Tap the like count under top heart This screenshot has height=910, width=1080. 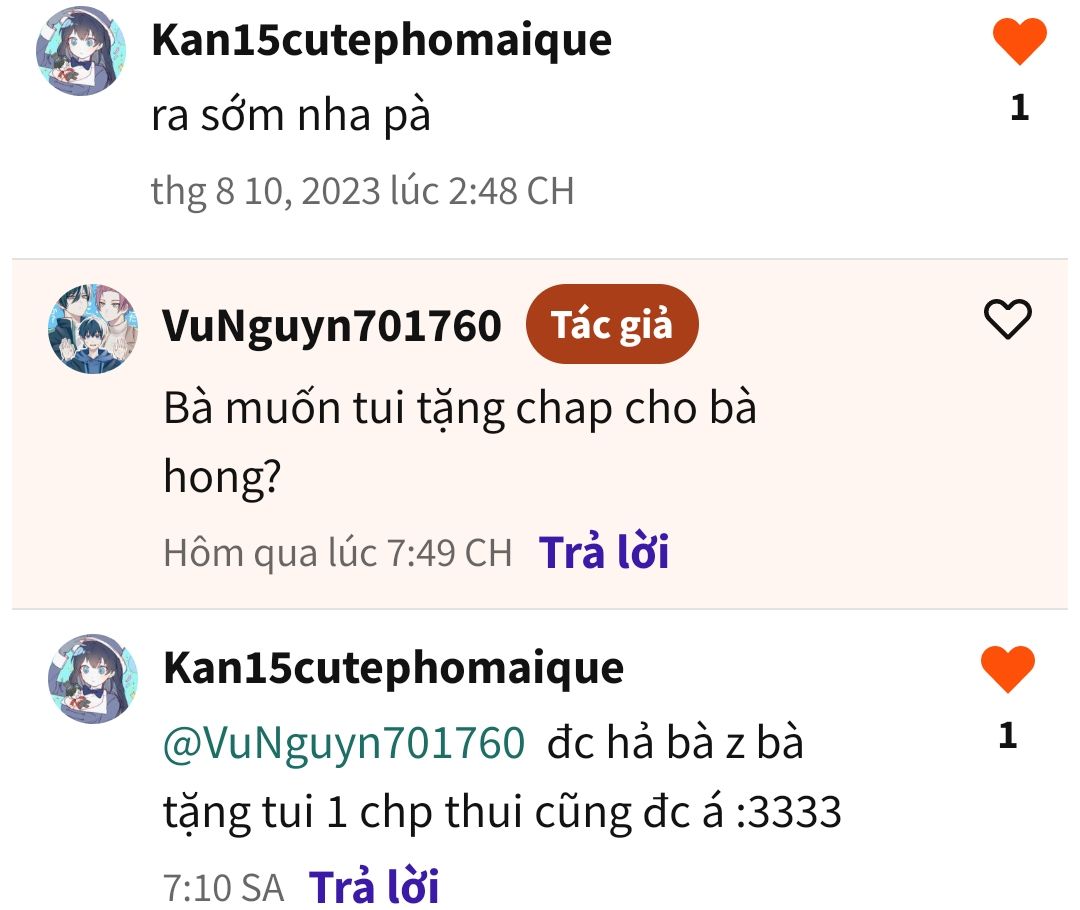coord(1019,108)
